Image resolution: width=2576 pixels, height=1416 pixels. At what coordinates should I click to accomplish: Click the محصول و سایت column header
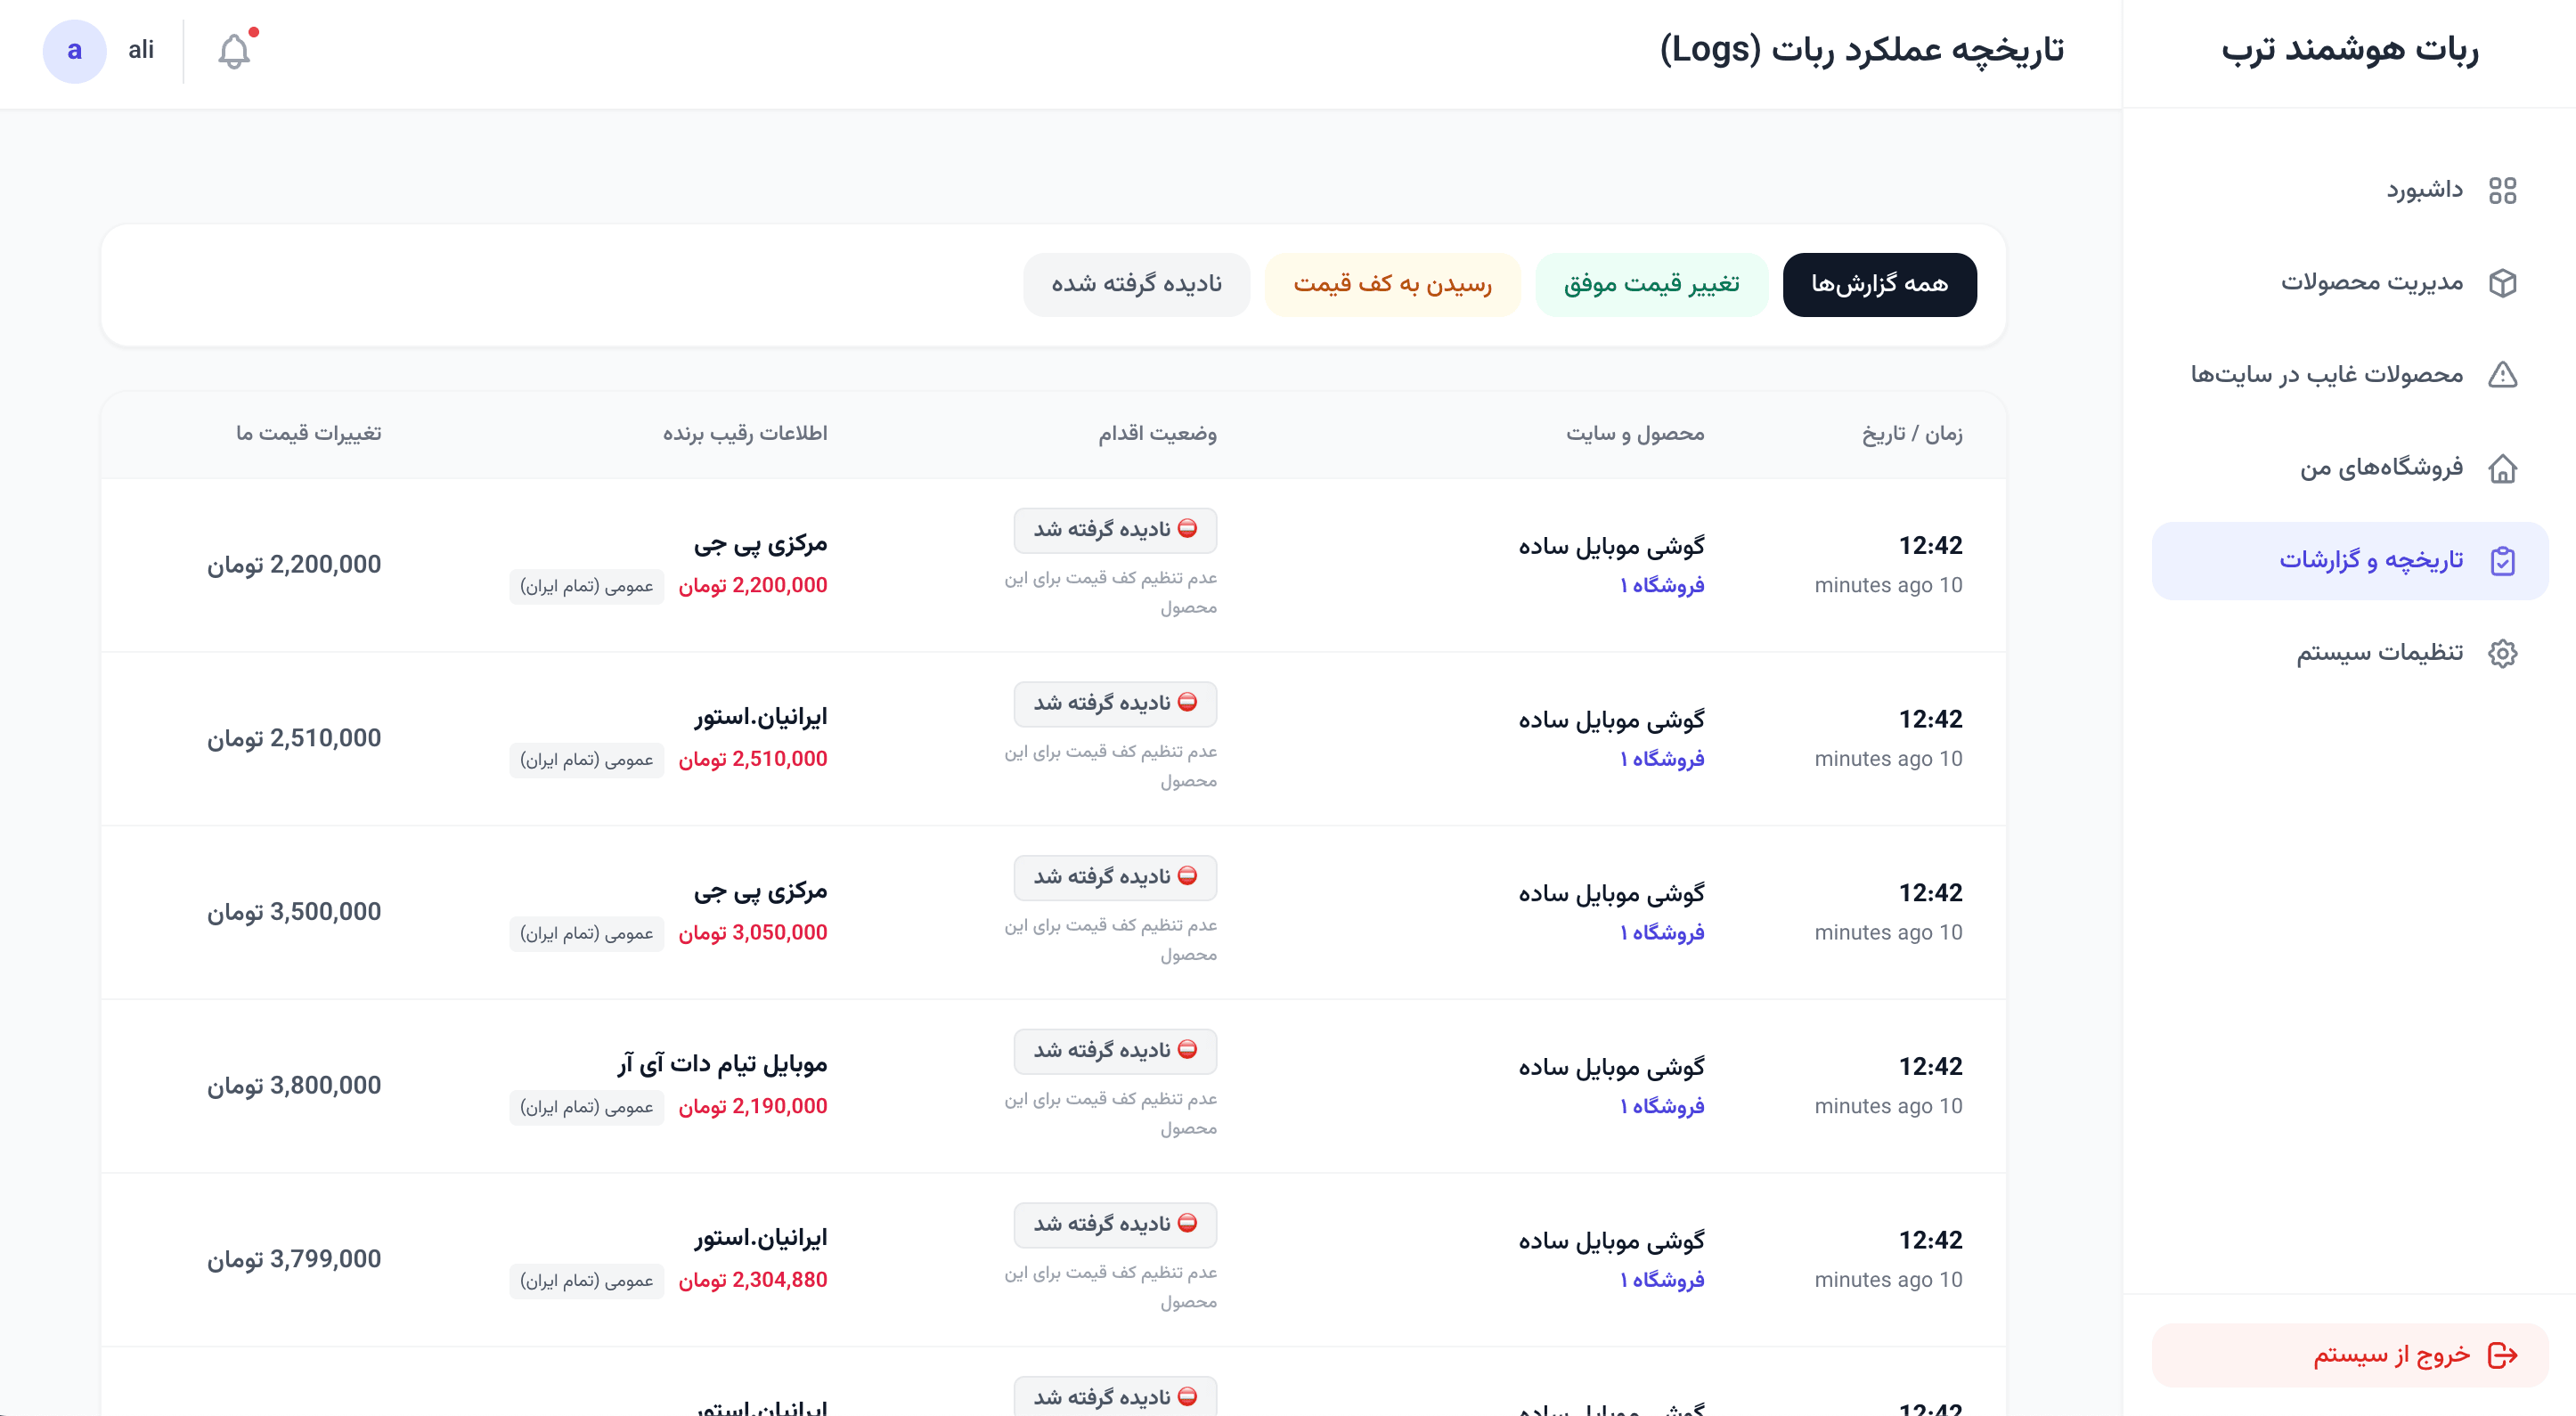1635,434
